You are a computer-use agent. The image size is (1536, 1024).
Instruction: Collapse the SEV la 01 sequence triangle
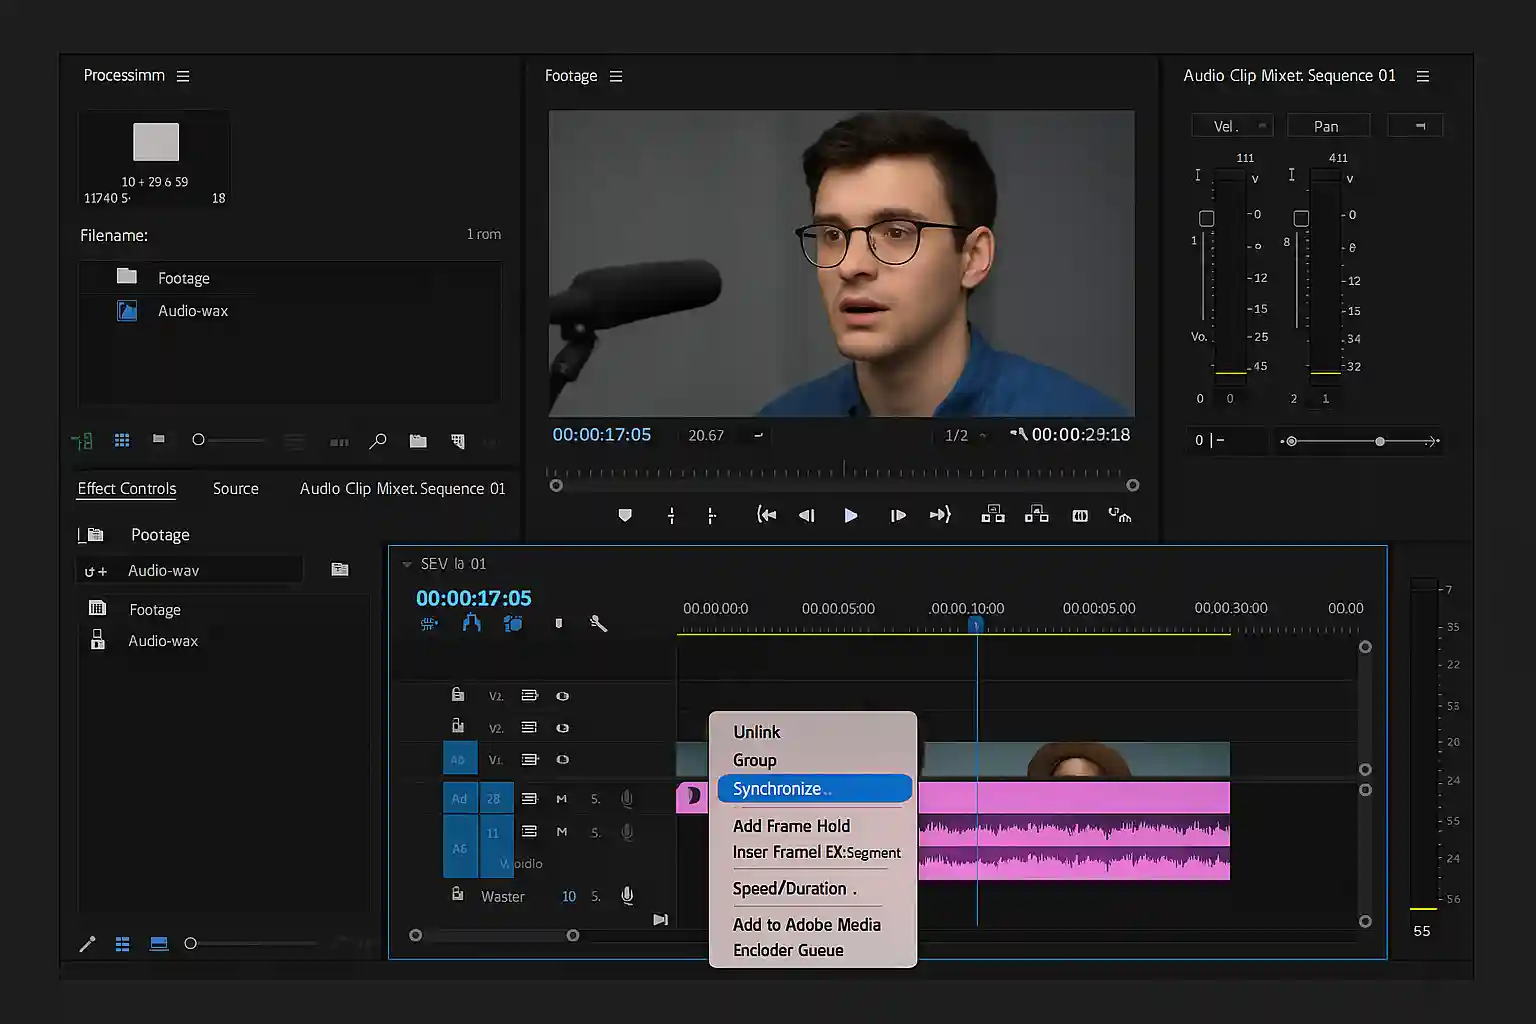pos(407,564)
